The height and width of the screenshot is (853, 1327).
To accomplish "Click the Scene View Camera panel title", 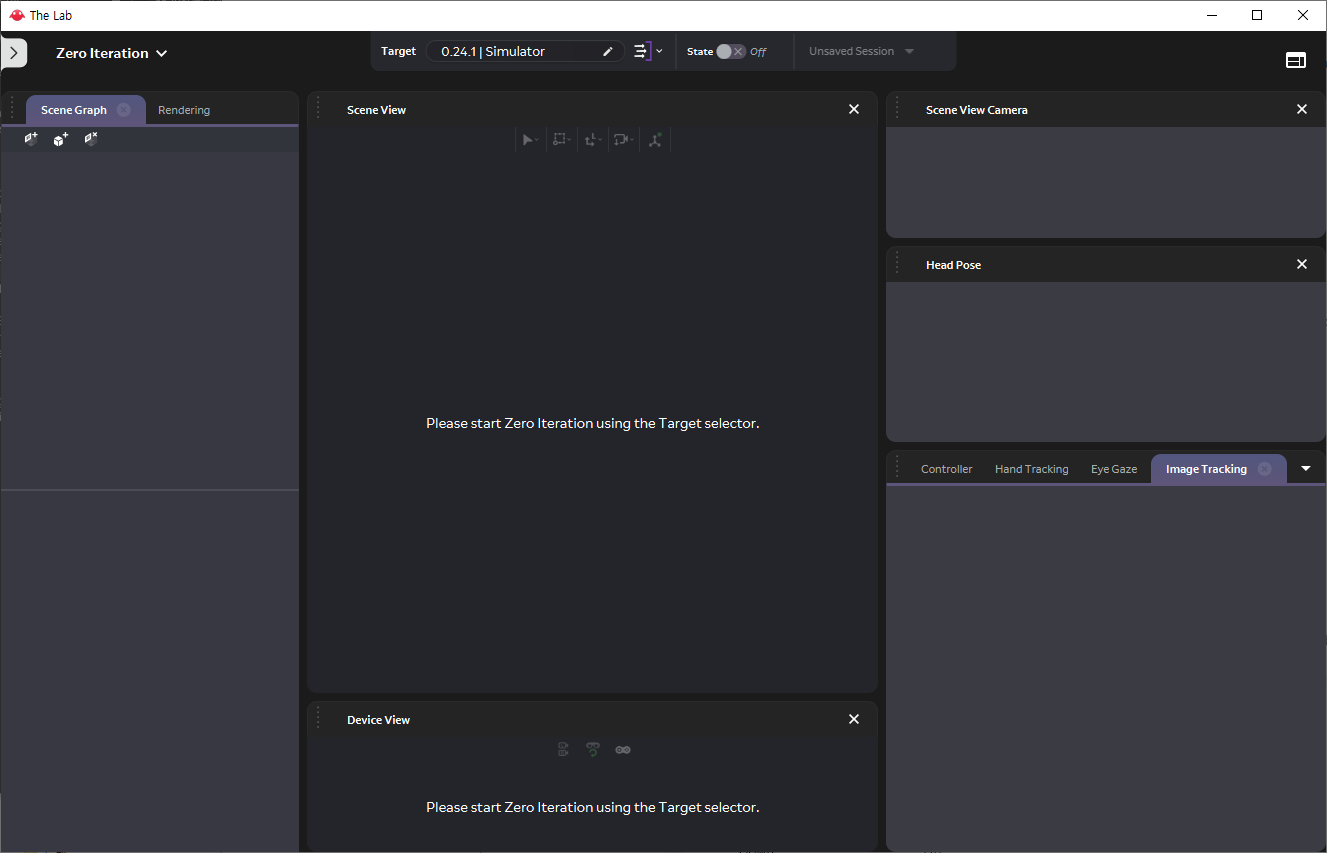I will pyautogui.click(x=976, y=110).
